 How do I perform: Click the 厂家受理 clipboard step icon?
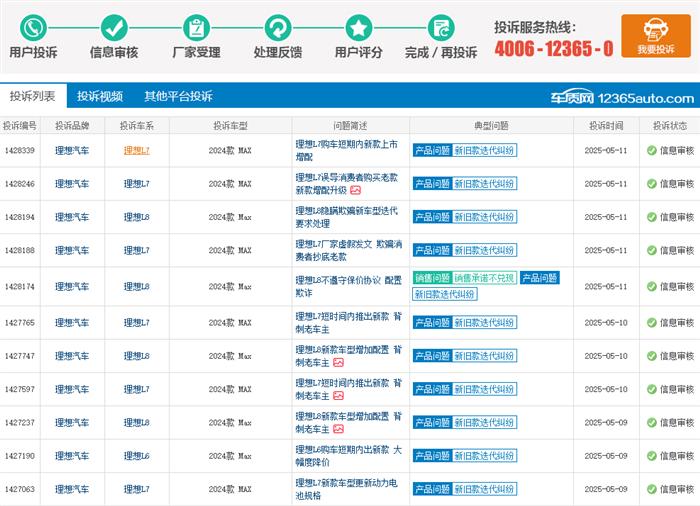pos(196,28)
